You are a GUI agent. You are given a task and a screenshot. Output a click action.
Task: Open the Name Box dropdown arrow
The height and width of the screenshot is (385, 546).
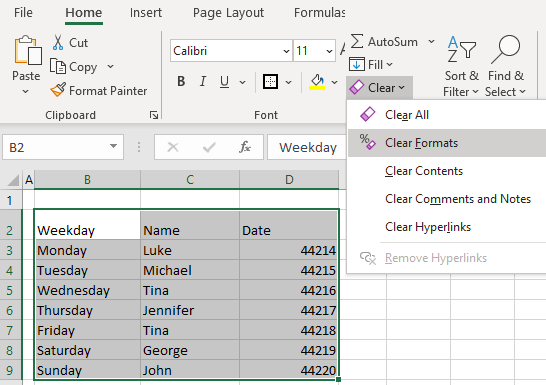tap(113, 147)
